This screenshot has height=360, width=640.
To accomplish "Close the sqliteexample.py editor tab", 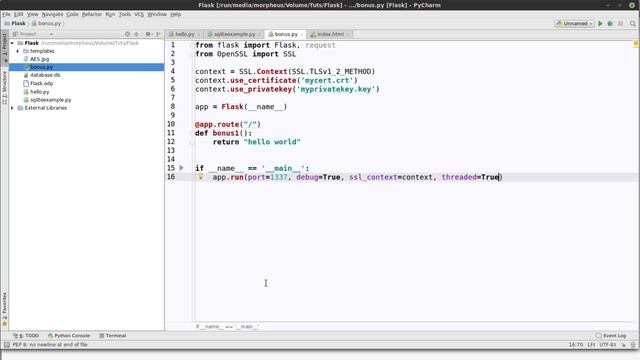I will tap(259, 35).
